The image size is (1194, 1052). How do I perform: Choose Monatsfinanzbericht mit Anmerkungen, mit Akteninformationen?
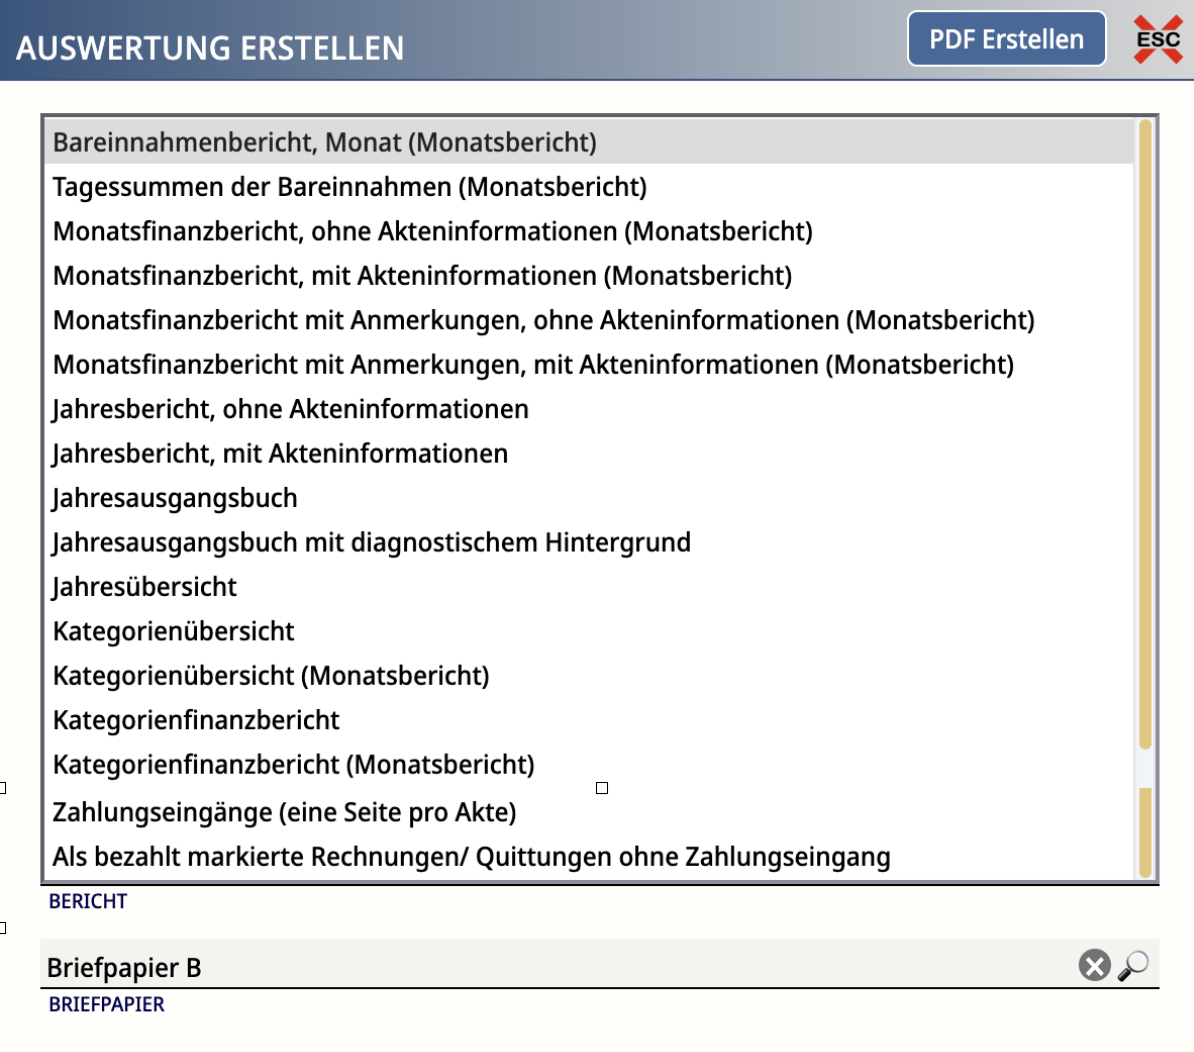pos(533,365)
